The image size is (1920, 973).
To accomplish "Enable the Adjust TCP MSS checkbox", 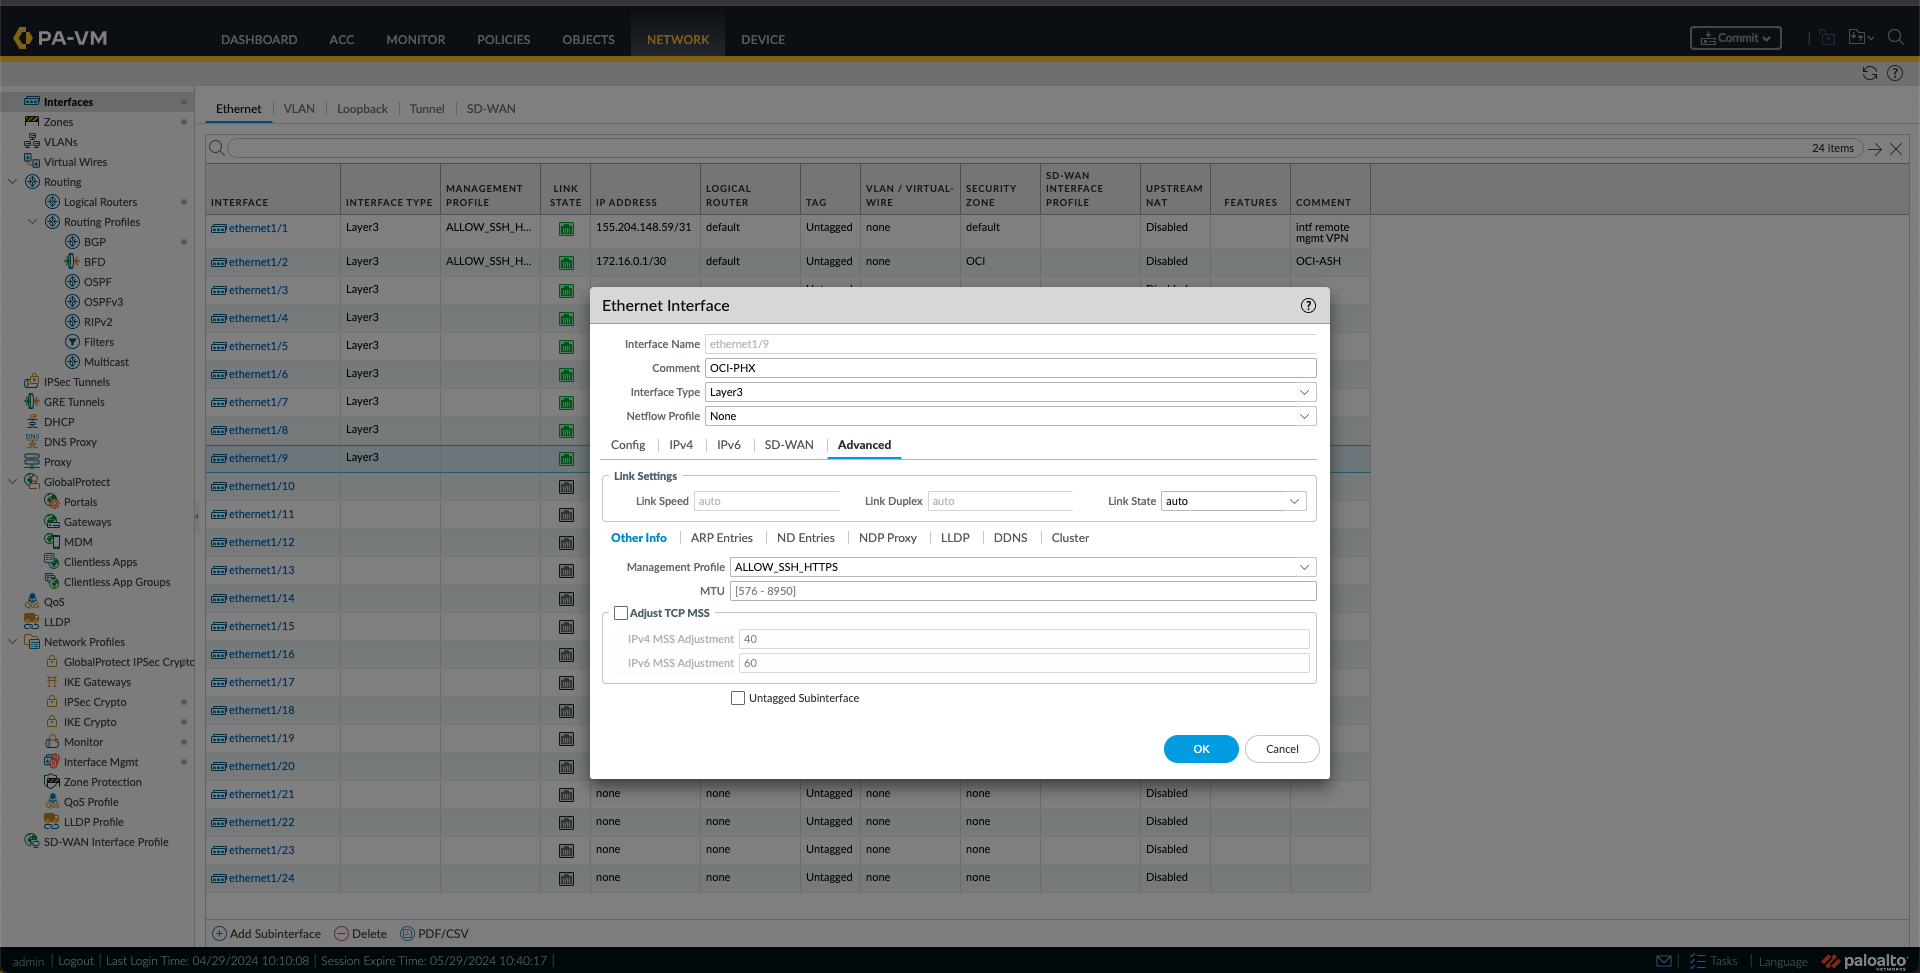I will (620, 612).
